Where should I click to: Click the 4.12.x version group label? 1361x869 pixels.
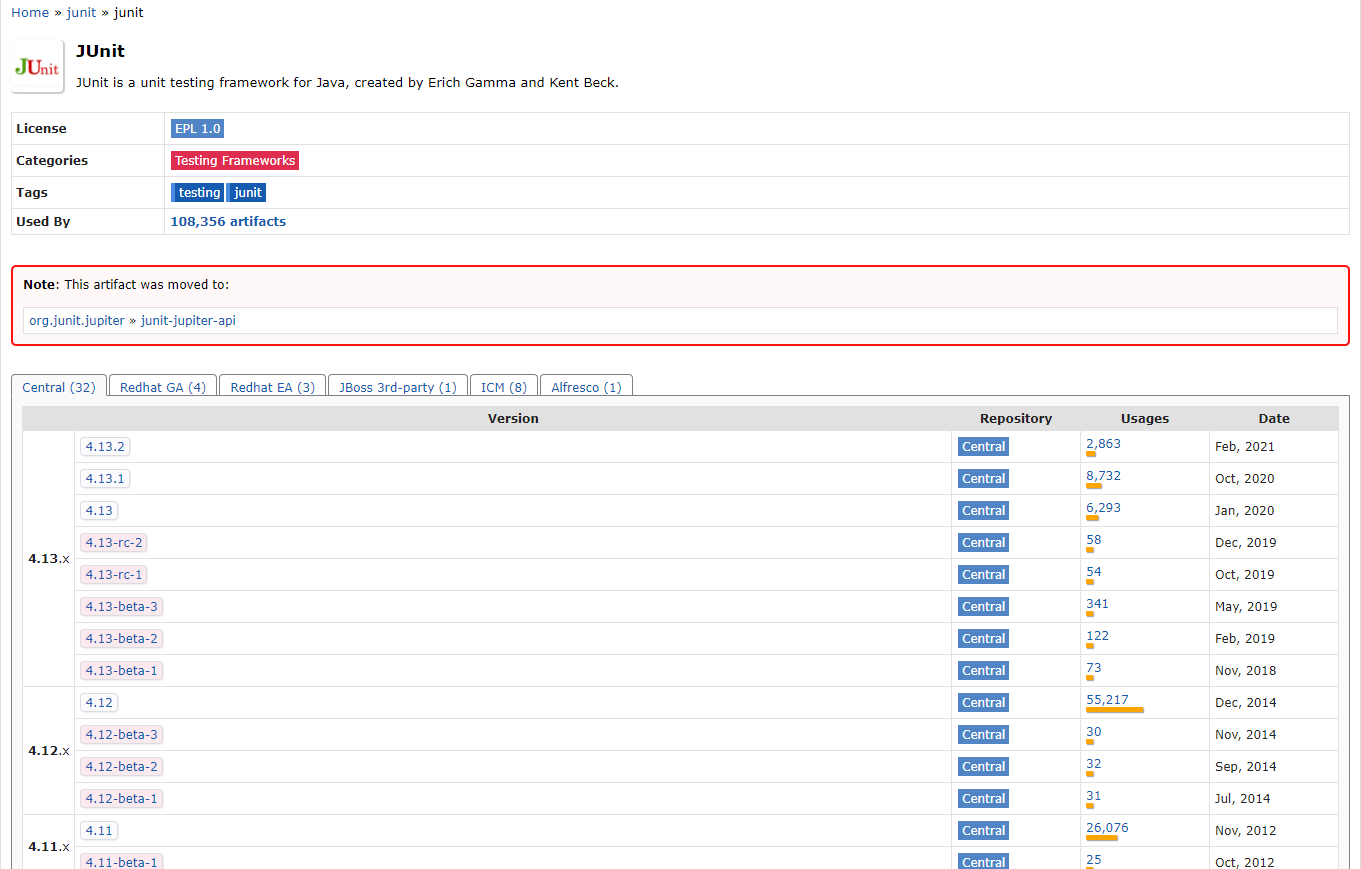click(49, 751)
